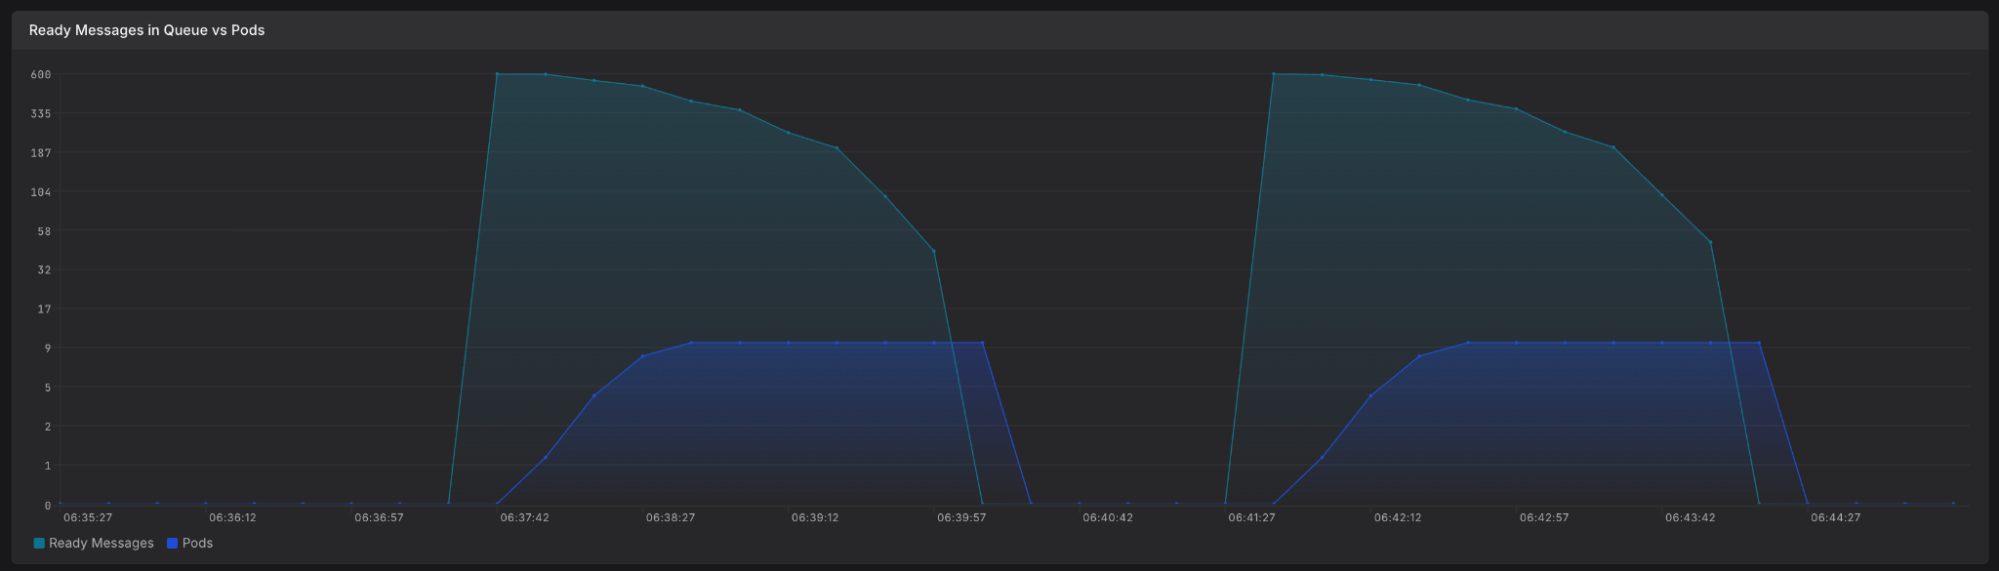This screenshot has height=572, width=1999.
Task: Toggle the Ready Messages legend entry
Action: point(94,543)
